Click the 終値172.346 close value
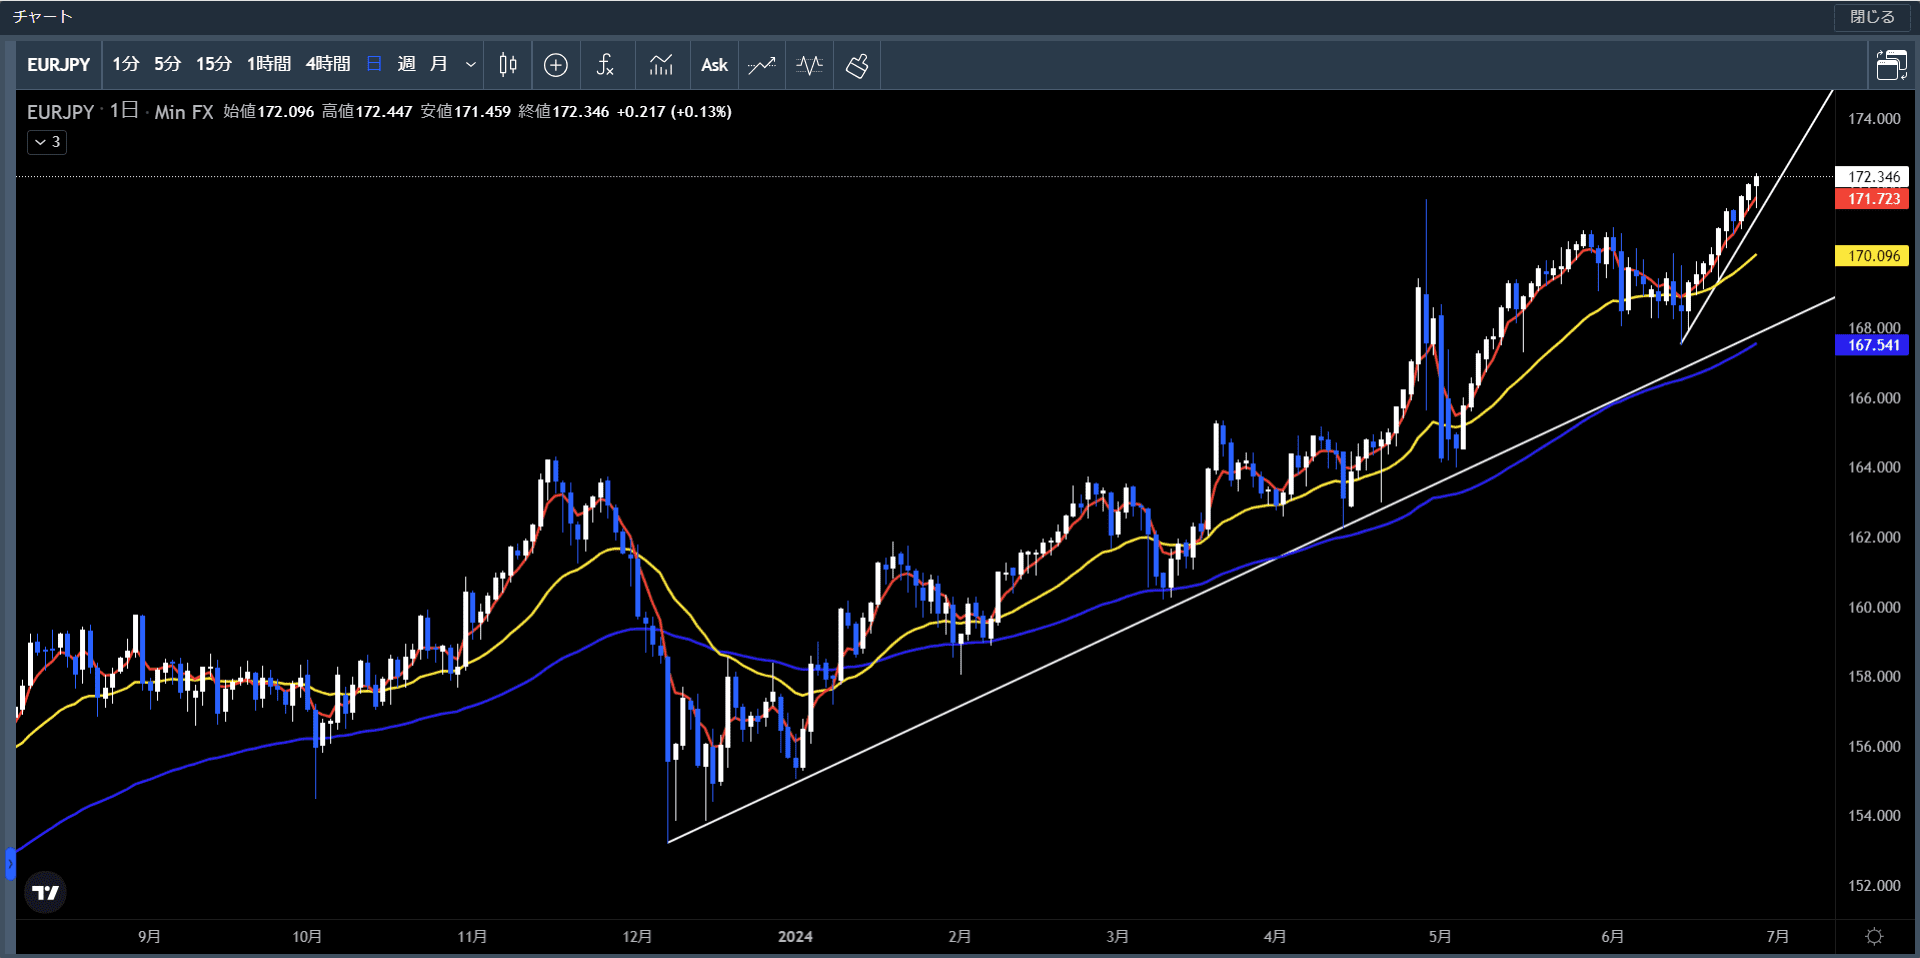1920x958 pixels. [564, 112]
